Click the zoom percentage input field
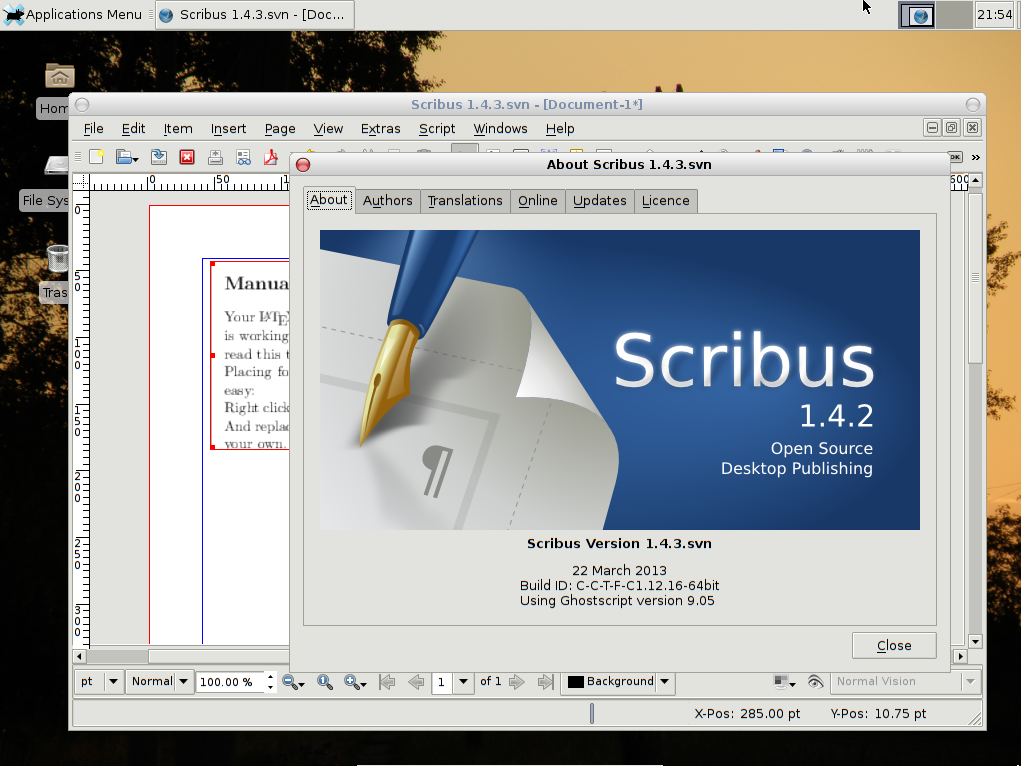1021x766 pixels. (x=231, y=682)
